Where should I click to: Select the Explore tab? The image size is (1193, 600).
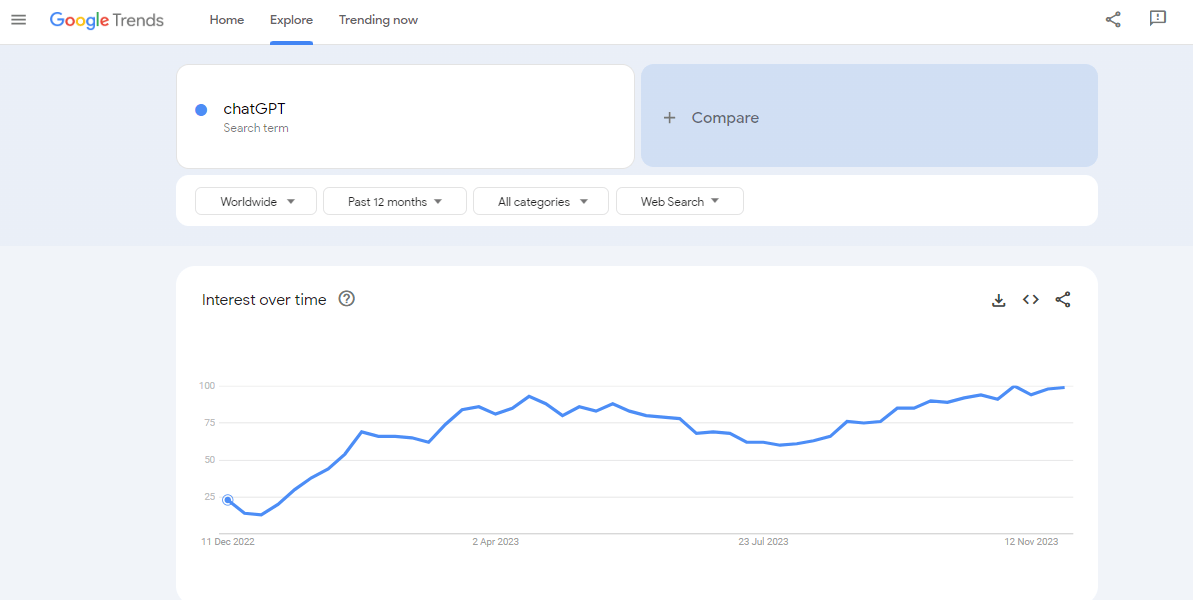coord(291,21)
